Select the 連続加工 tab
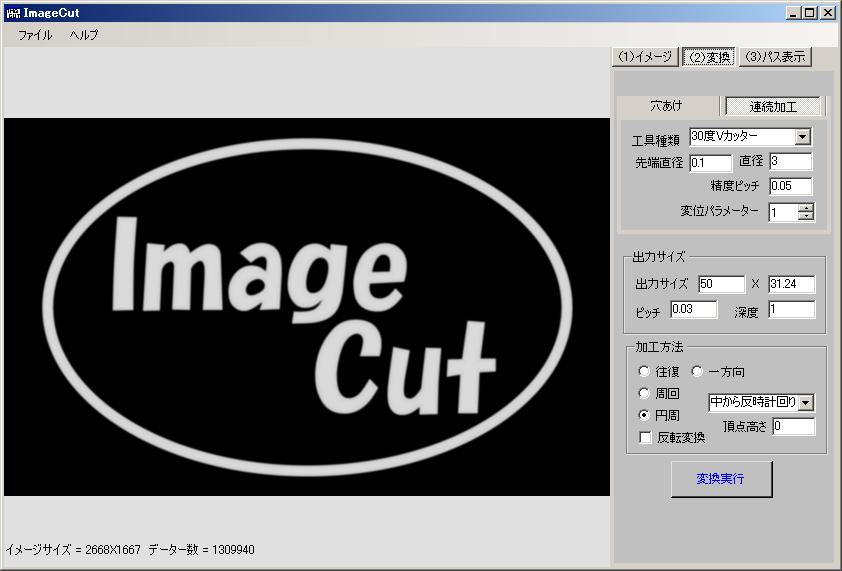The width and height of the screenshot is (842, 571). click(773, 106)
